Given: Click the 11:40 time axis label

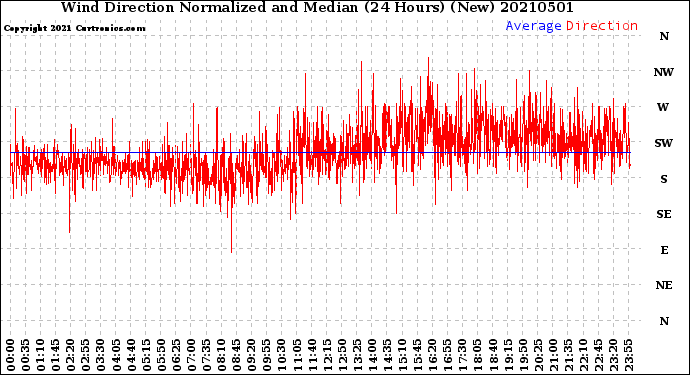Looking at the screenshot, I should point(312,355).
